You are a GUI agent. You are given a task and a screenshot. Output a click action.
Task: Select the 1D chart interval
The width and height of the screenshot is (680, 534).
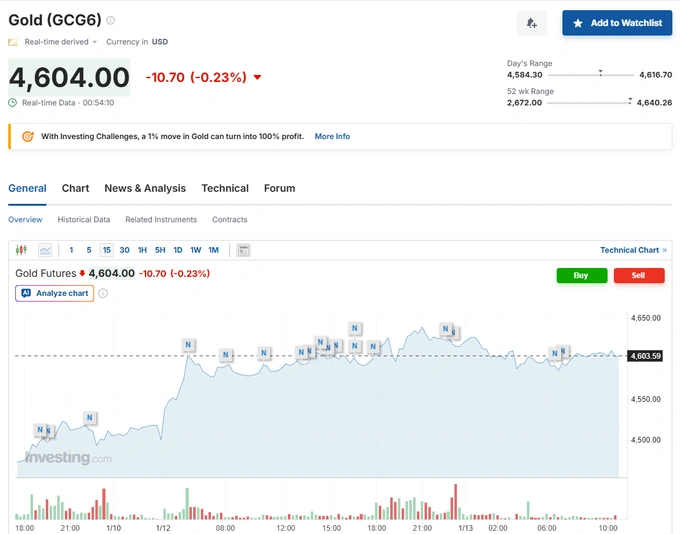pyautogui.click(x=177, y=250)
